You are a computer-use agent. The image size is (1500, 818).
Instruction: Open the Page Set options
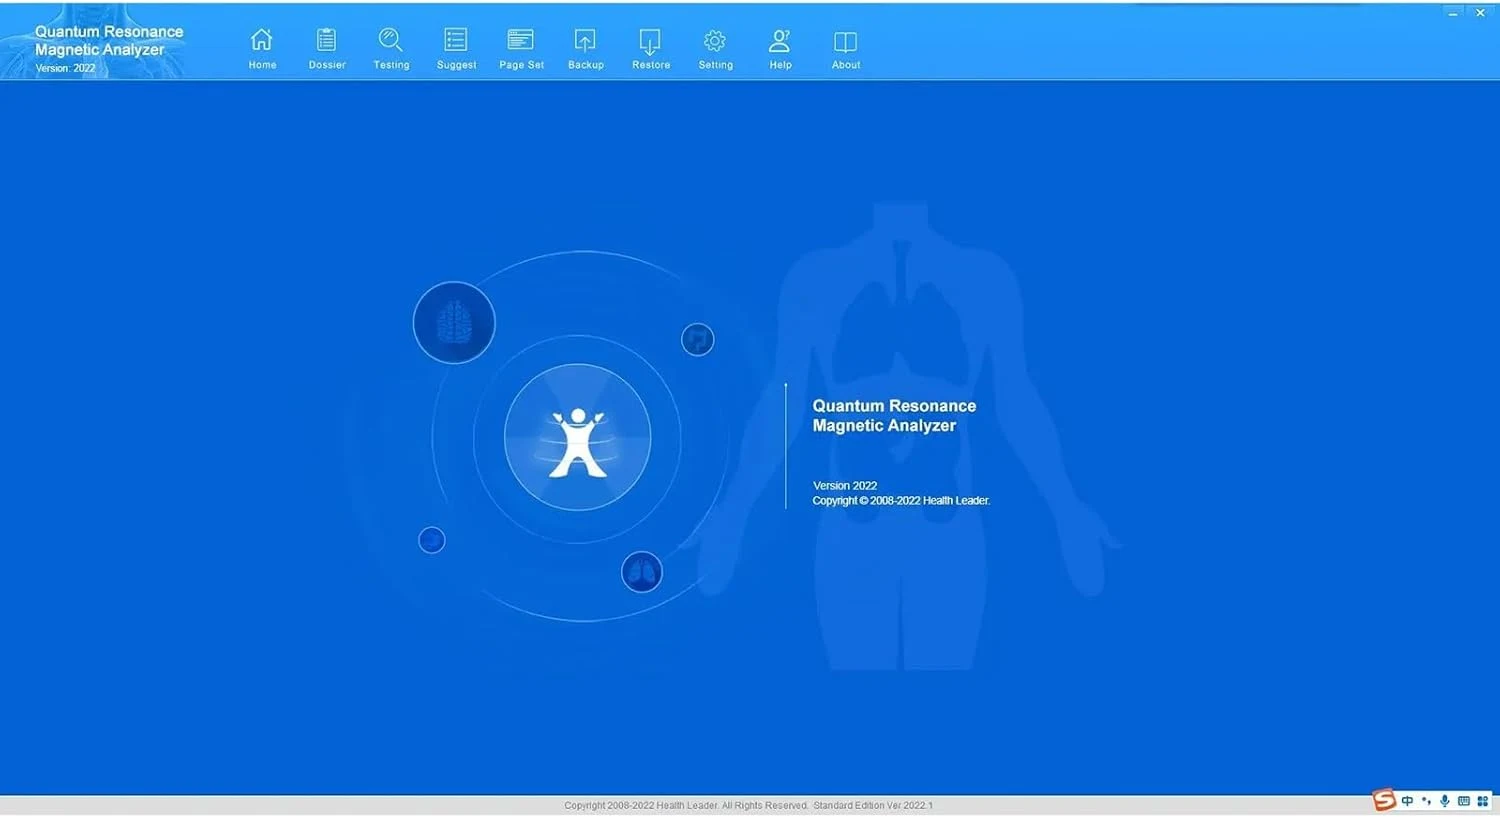[x=521, y=49]
